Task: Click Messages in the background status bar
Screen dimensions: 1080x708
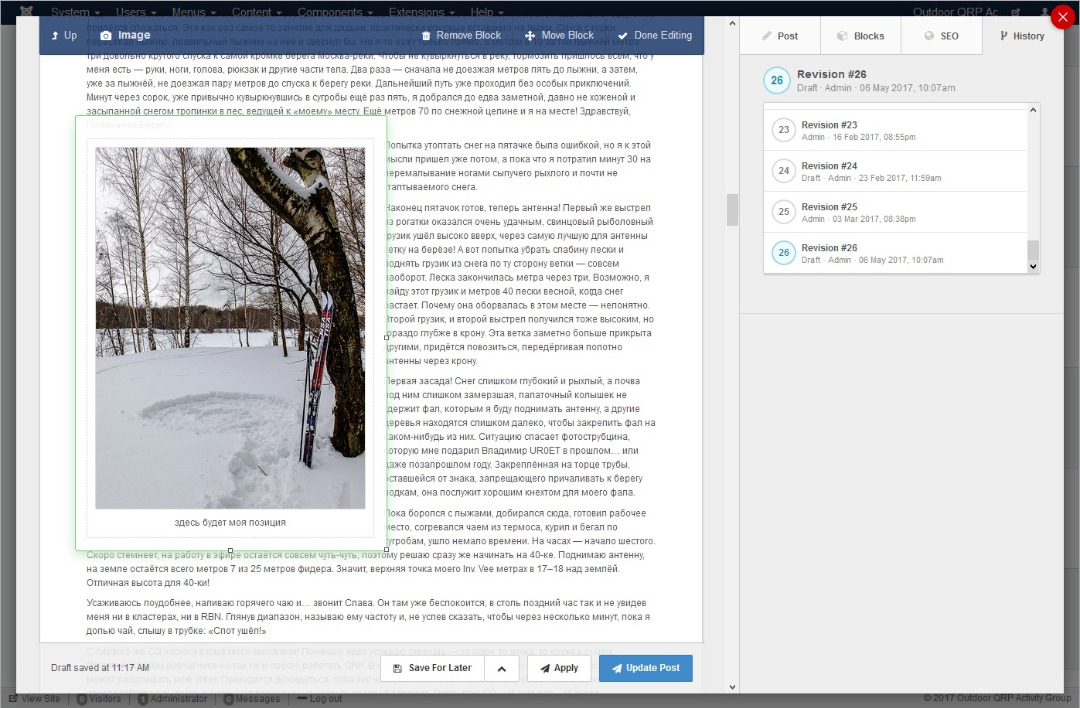Action: (252, 698)
